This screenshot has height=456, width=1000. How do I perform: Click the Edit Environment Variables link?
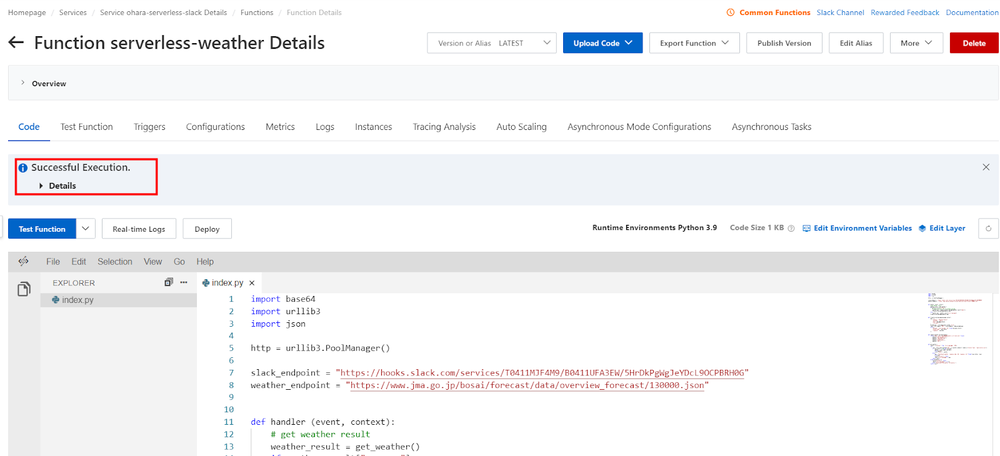(x=857, y=229)
